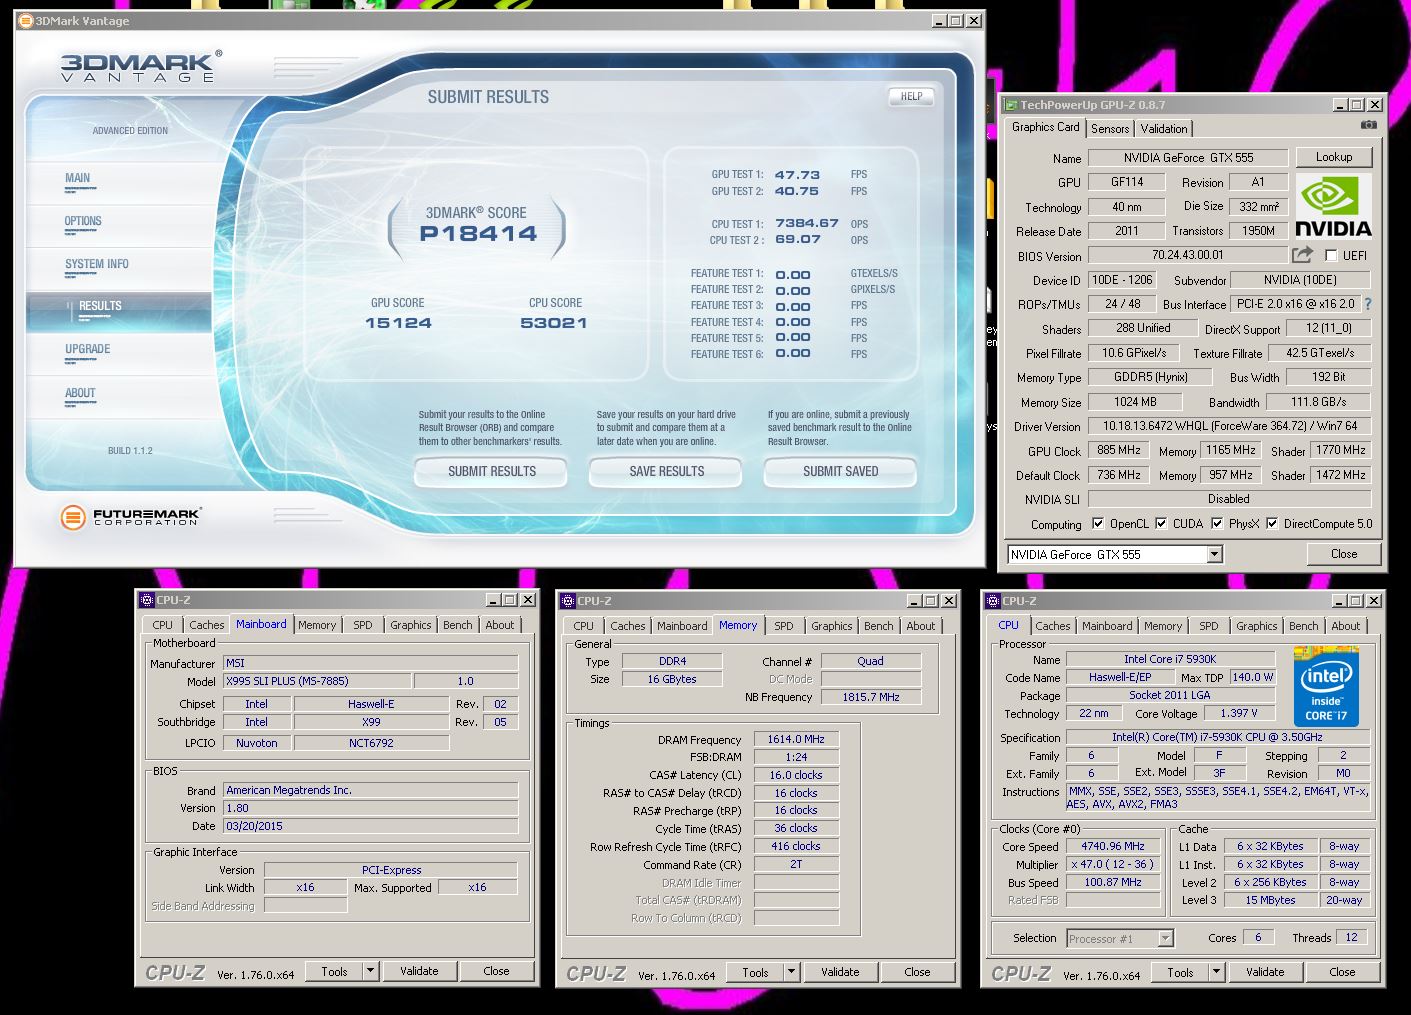Toggle the DirectCompute 5.0 checkbox
This screenshot has height=1015, width=1411.
(x=1272, y=523)
